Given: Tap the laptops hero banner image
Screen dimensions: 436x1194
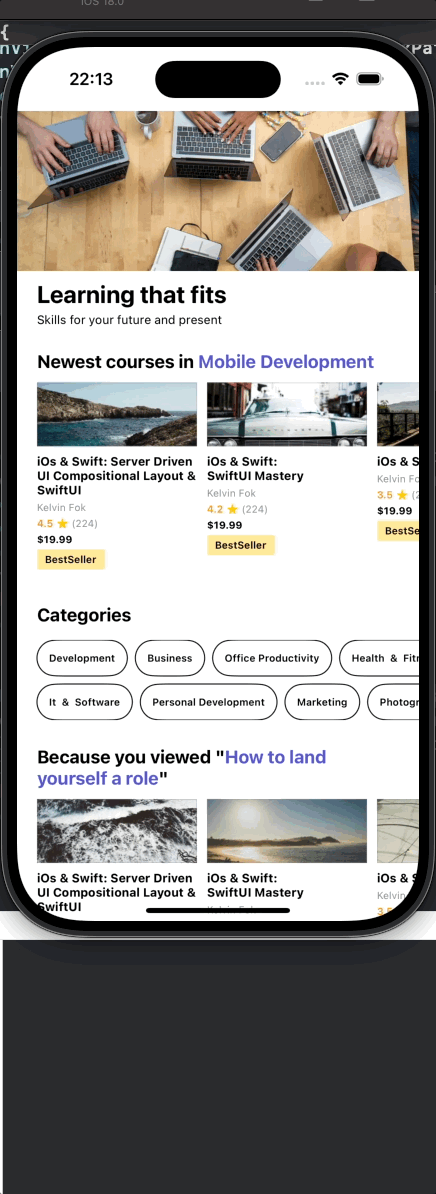Looking at the screenshot, I should pos(218,190).
